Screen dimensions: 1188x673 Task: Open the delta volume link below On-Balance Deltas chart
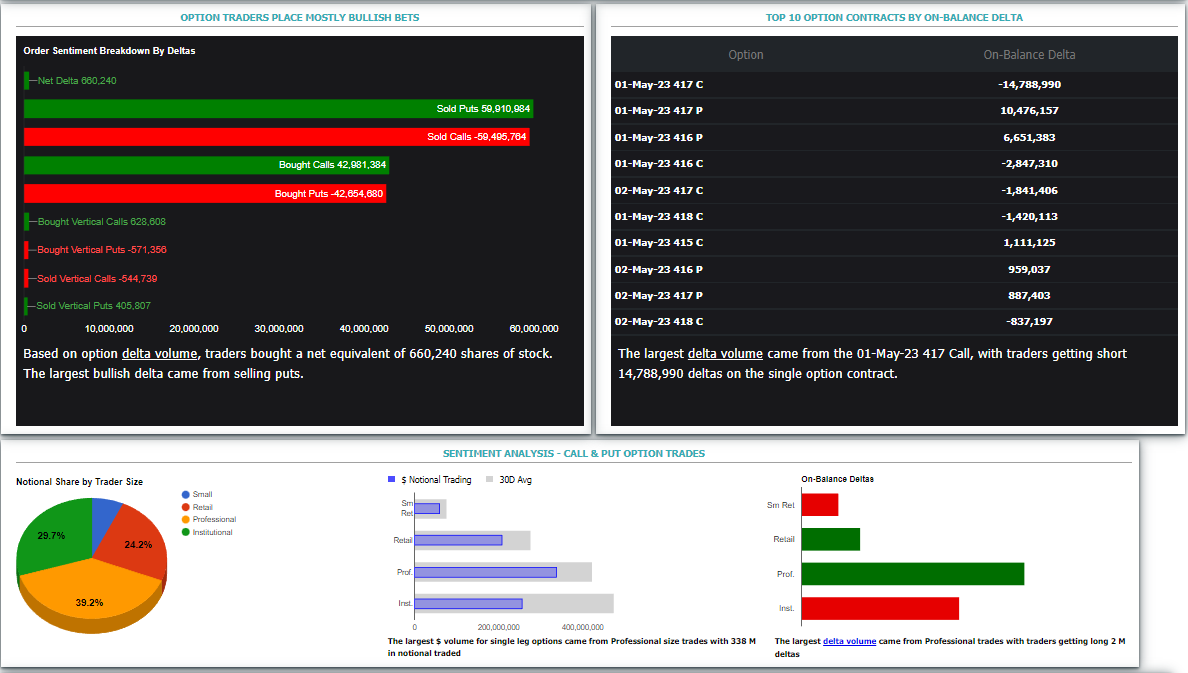click(849, 641)
